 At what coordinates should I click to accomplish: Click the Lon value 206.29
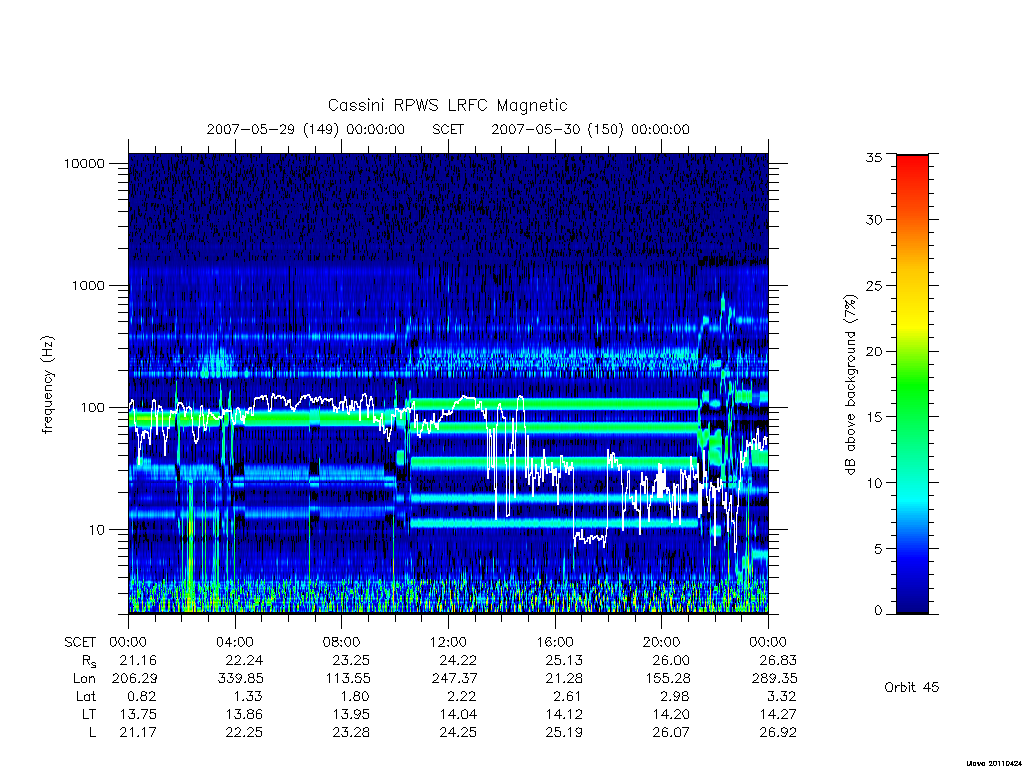click(x=135, y=679)
